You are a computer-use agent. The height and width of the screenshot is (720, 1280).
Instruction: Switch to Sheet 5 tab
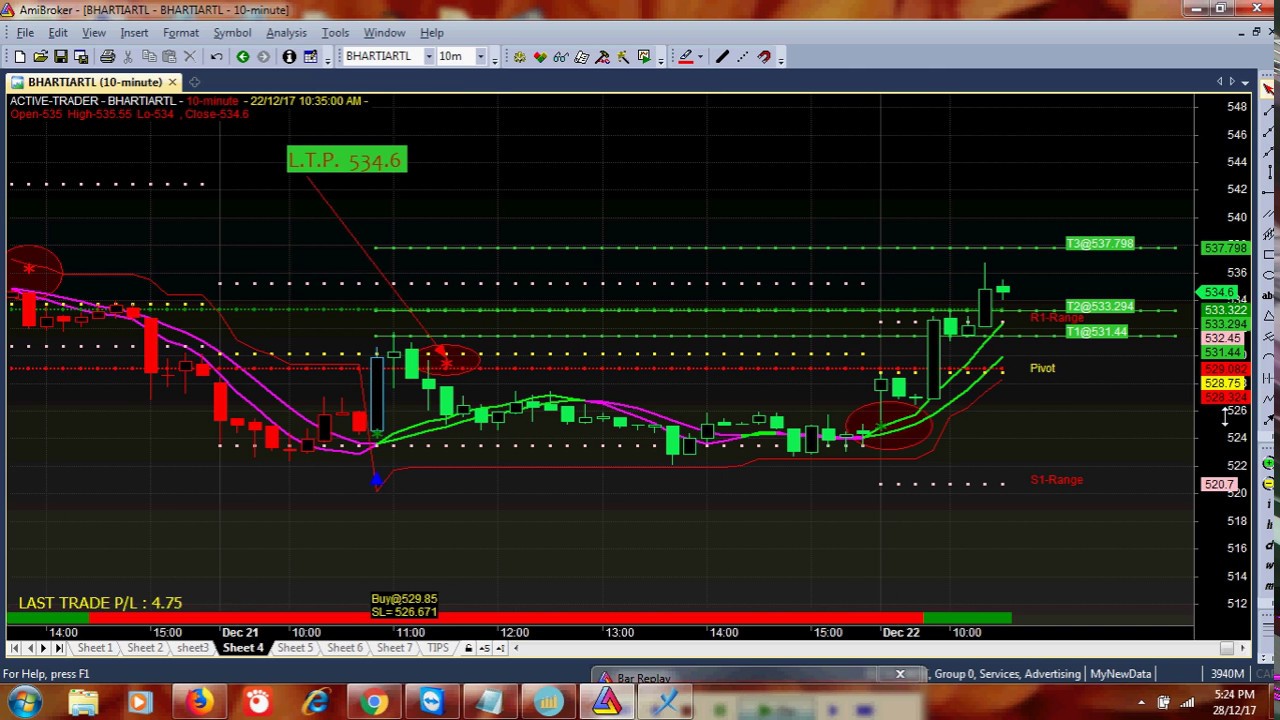[x=295, y=648]
